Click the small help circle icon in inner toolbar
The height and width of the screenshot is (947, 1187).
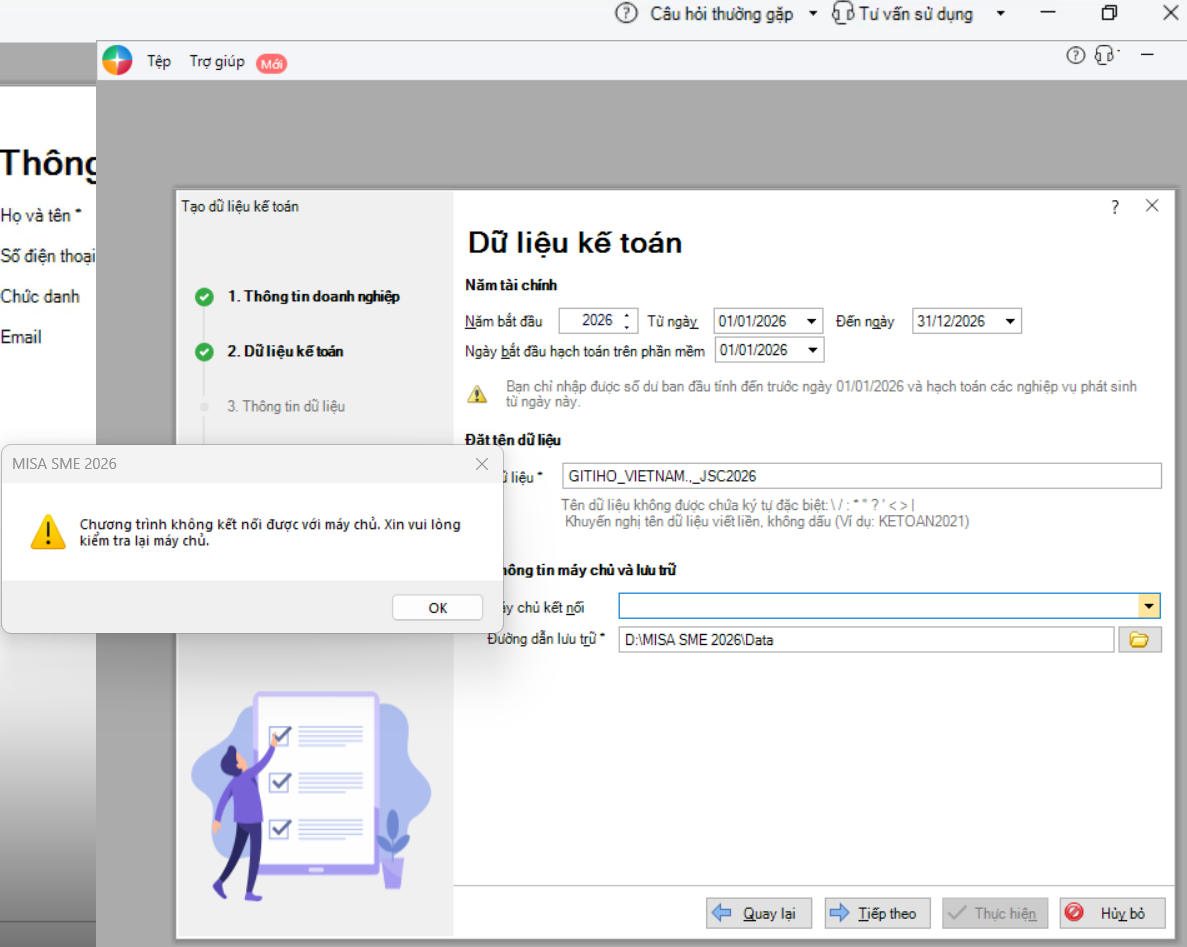pos(1075,55)
